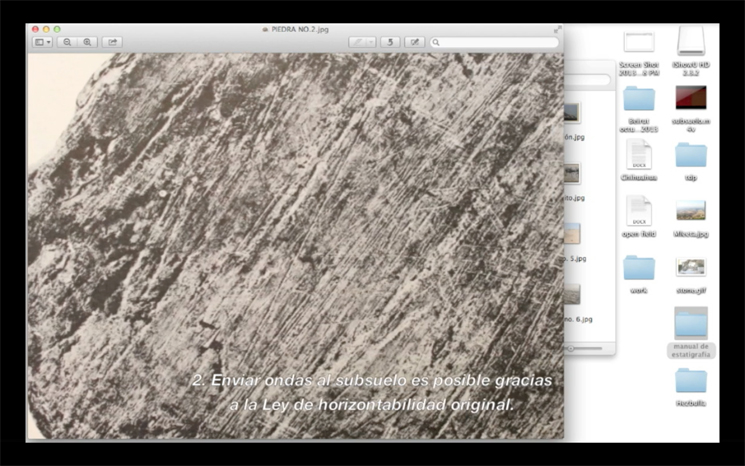Rotate the image with the Rotate button
The width and height of the screenshot is (745, 466).
pyautogui.click(x=390, y=42)
